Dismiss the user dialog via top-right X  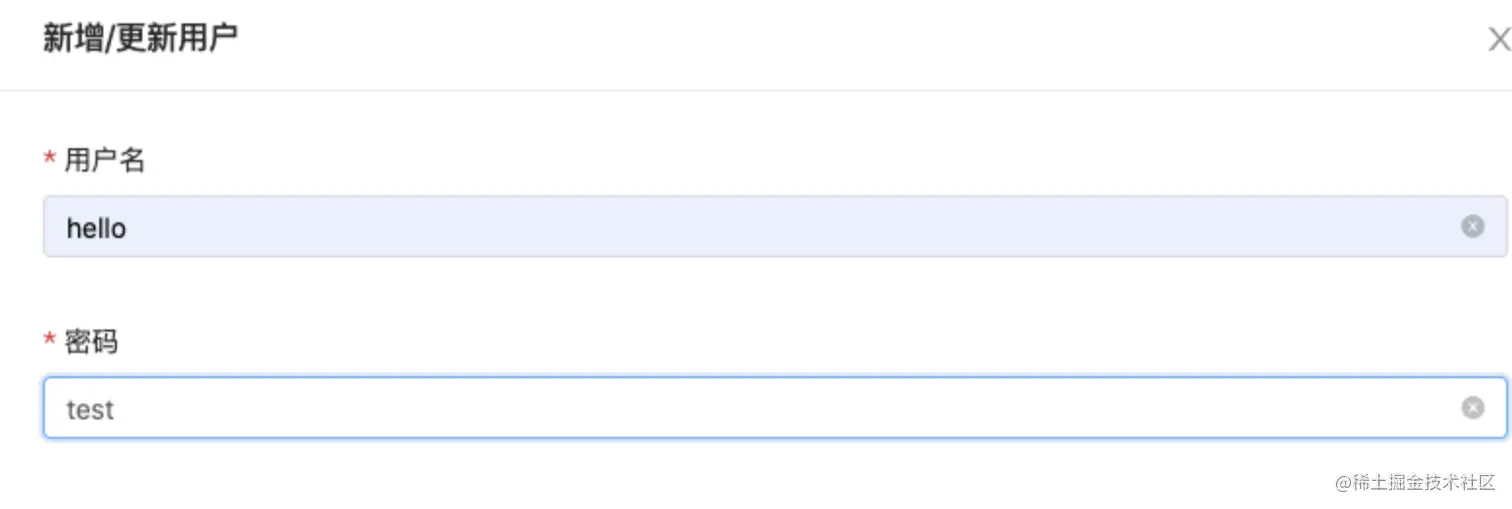[1498, 40]
